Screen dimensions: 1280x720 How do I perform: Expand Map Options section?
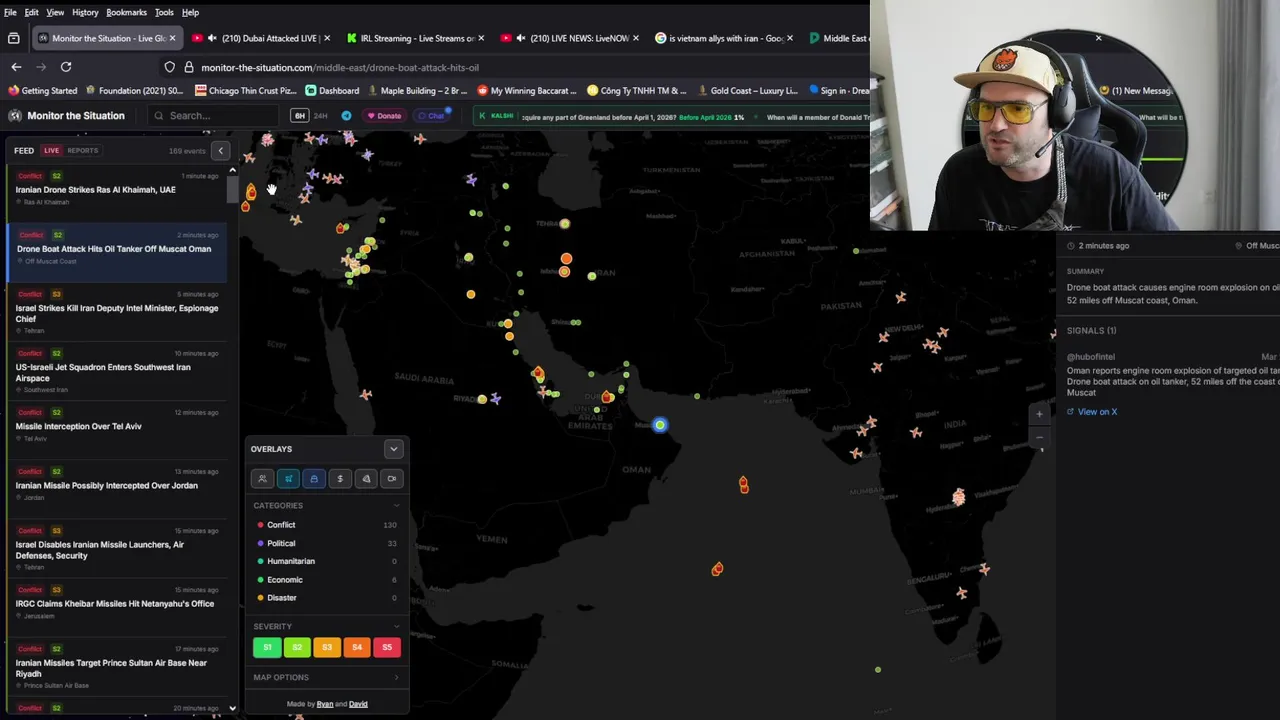pos(326,677)
